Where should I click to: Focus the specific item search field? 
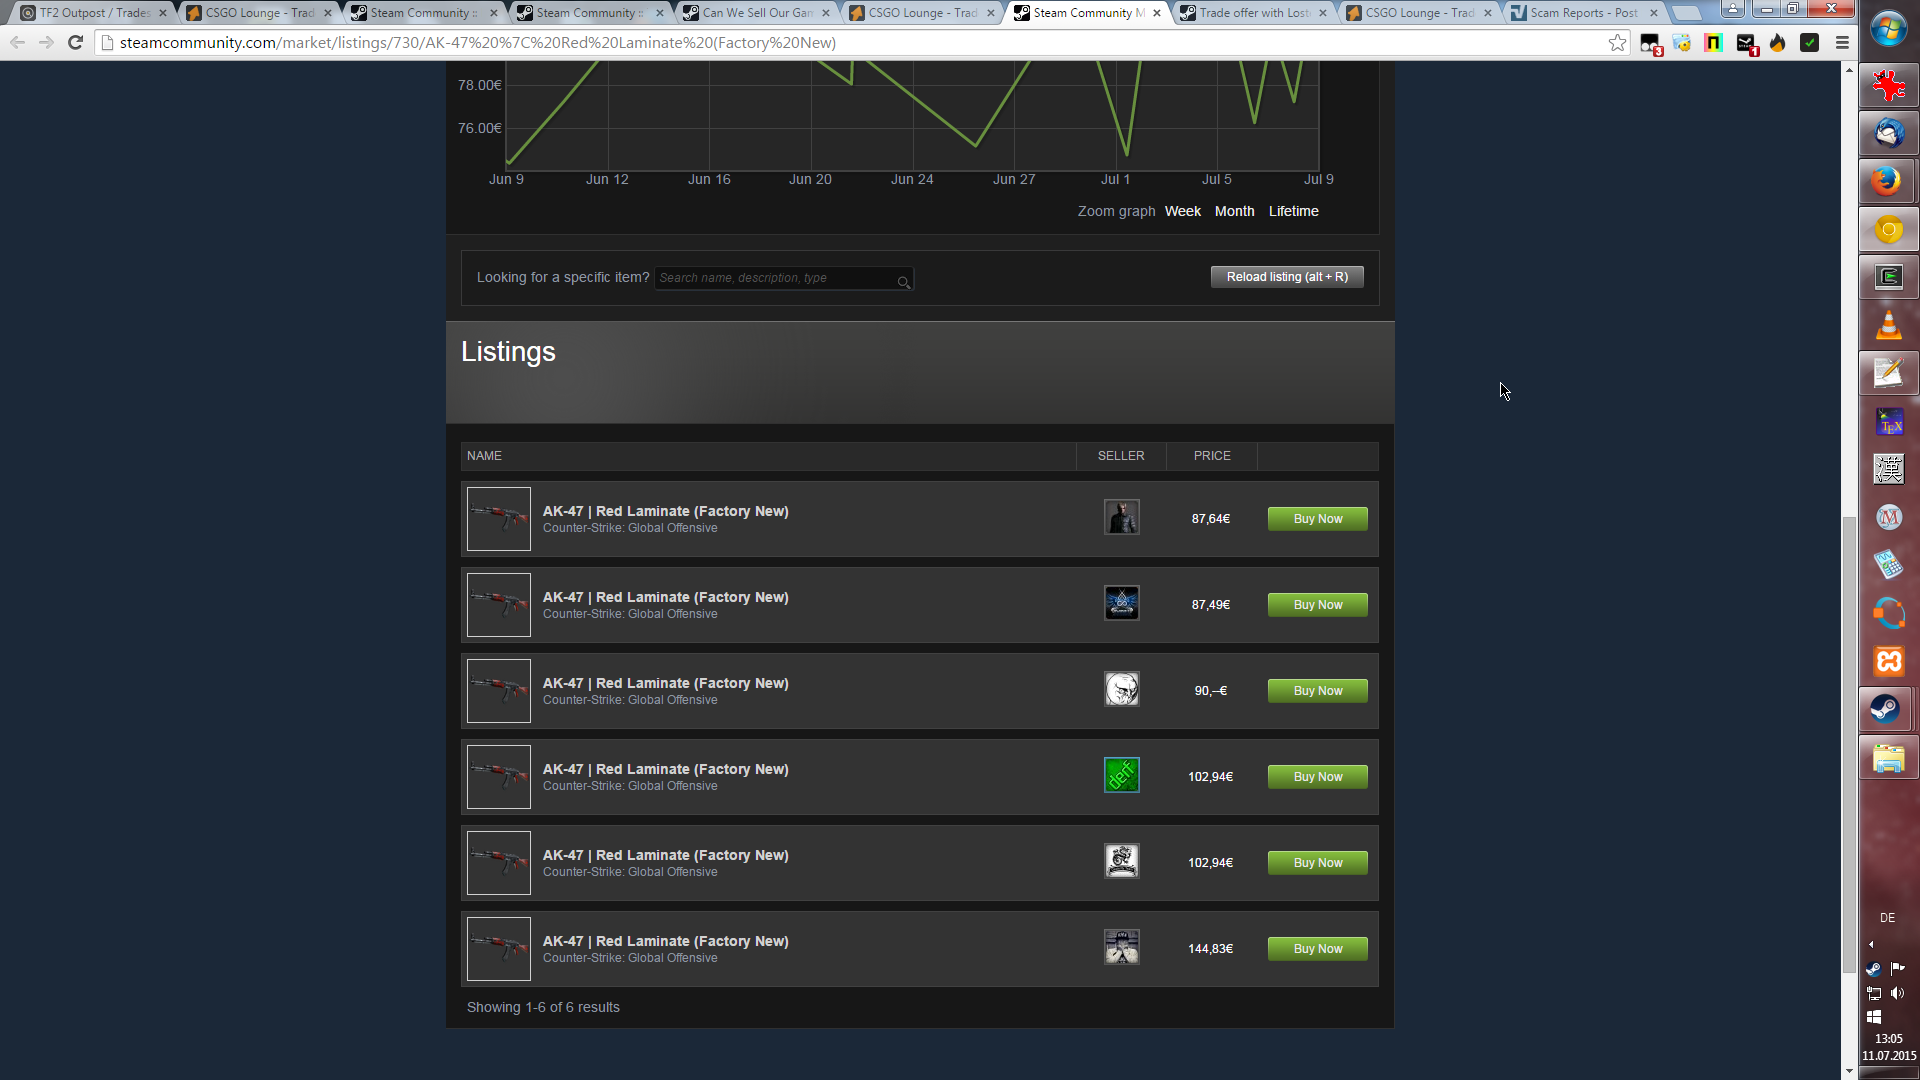(x=775, y=278)
